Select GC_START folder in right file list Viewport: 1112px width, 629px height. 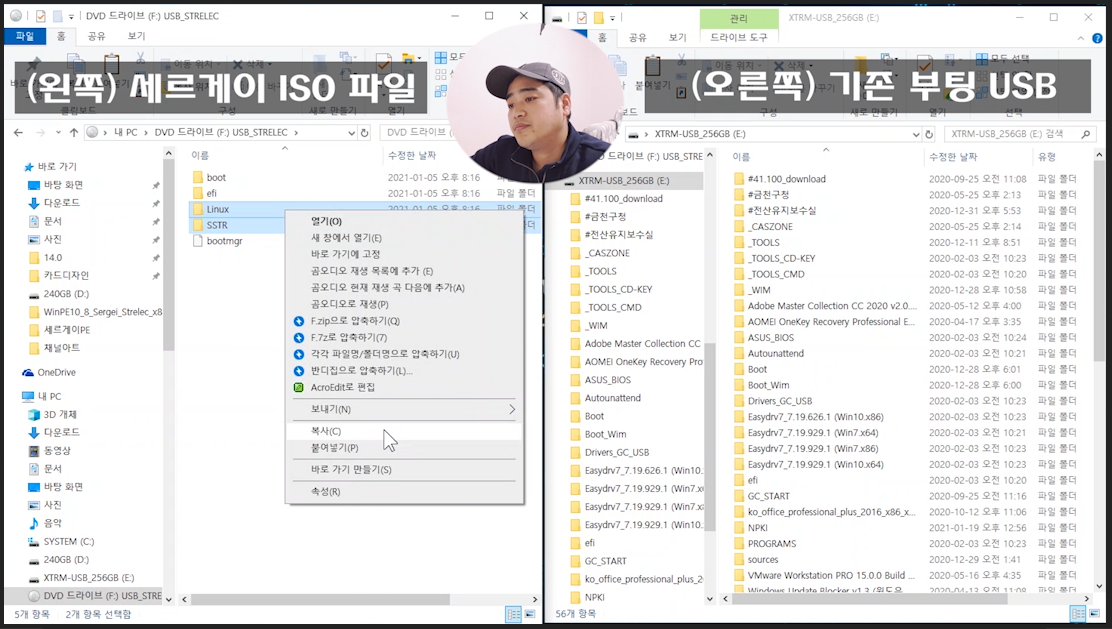pyautogui.click(x=768, y=496)
